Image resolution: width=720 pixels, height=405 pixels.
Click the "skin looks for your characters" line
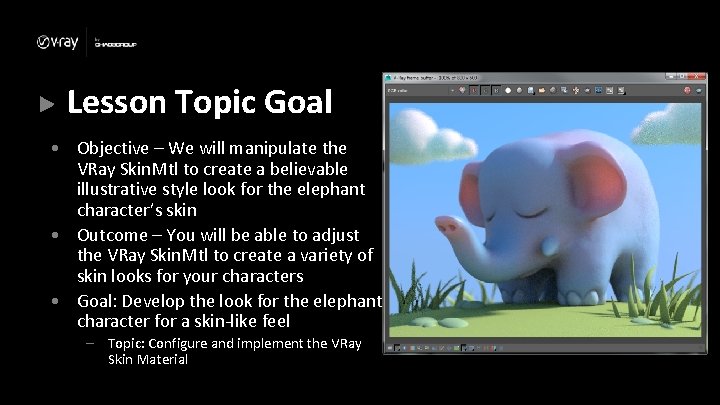point(190,276)
